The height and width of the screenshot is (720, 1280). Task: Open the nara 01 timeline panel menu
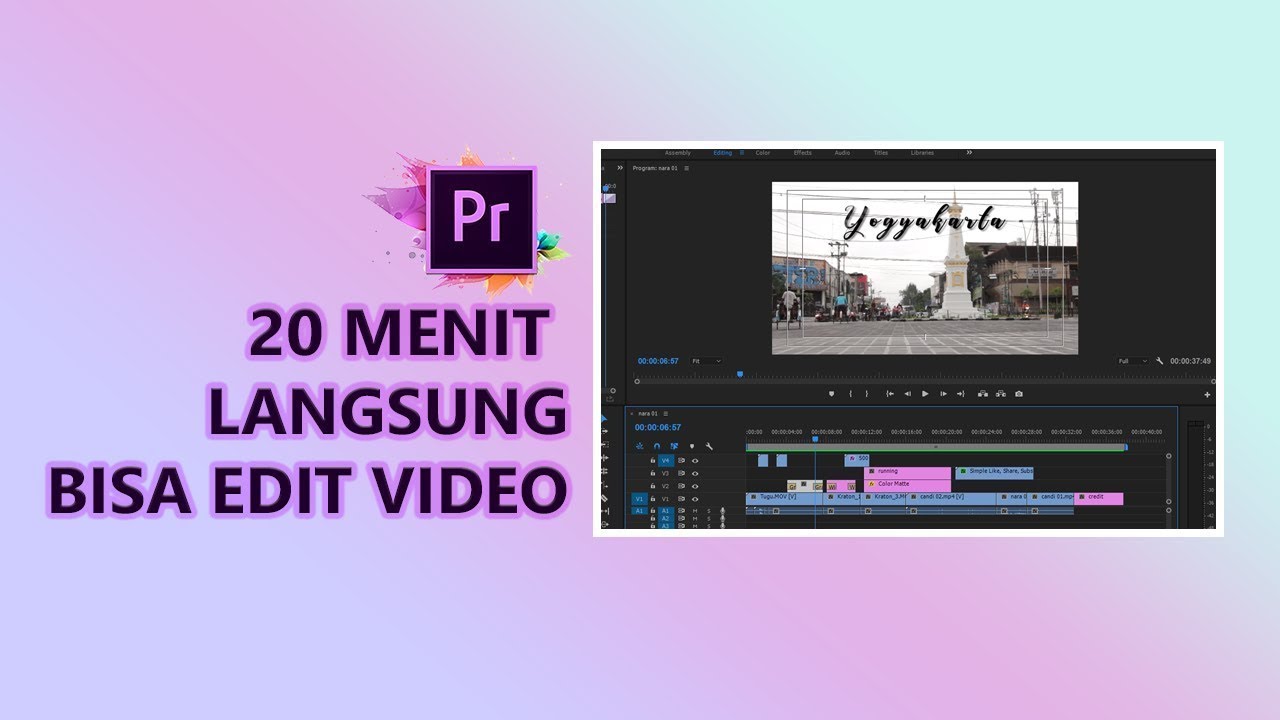coord(665,414)
